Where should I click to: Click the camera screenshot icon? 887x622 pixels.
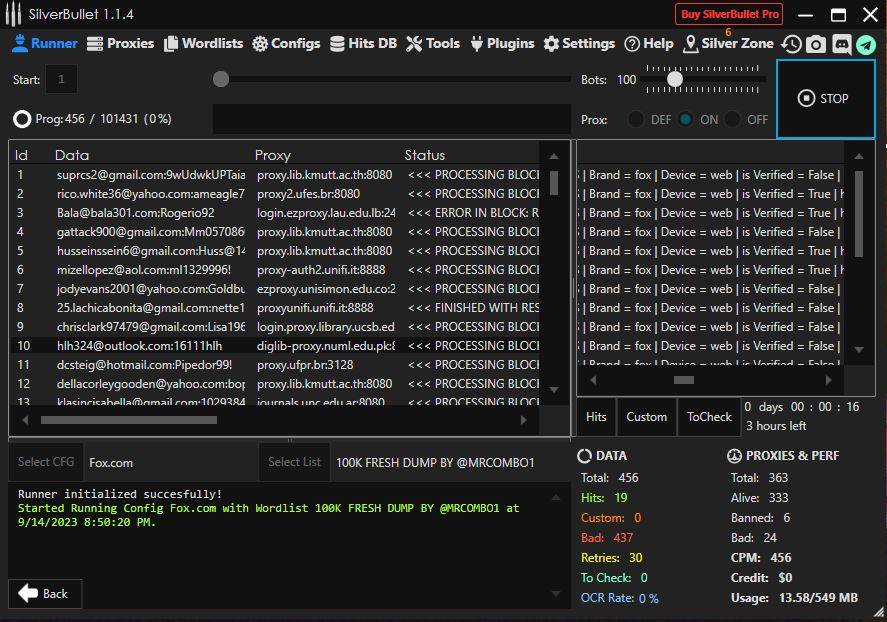tap(816, 44)
